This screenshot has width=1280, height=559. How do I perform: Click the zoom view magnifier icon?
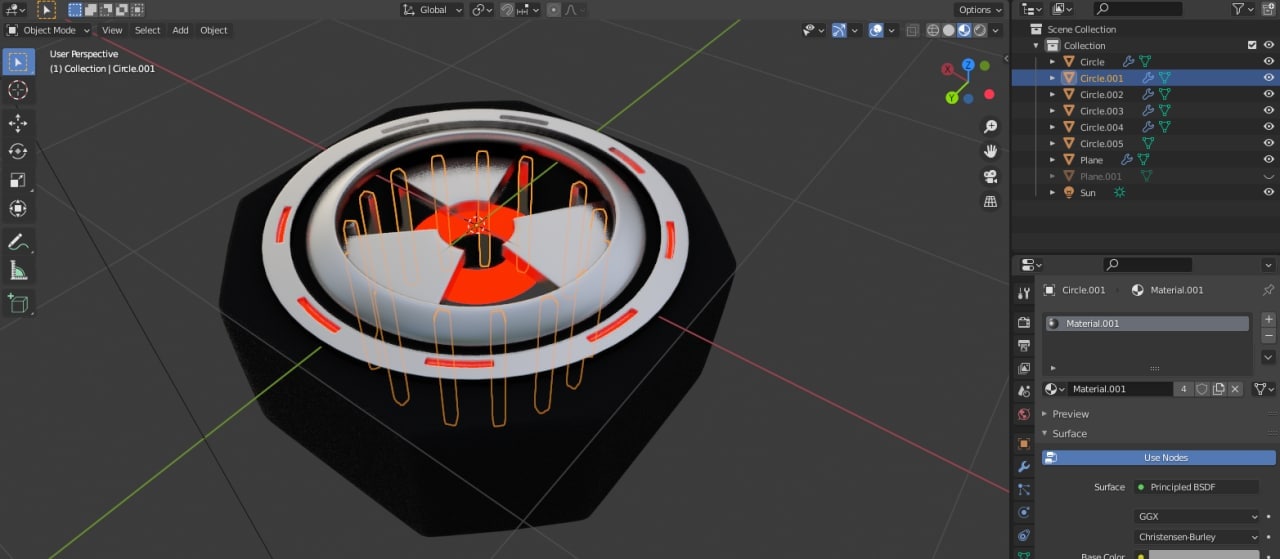pos(990,127)
